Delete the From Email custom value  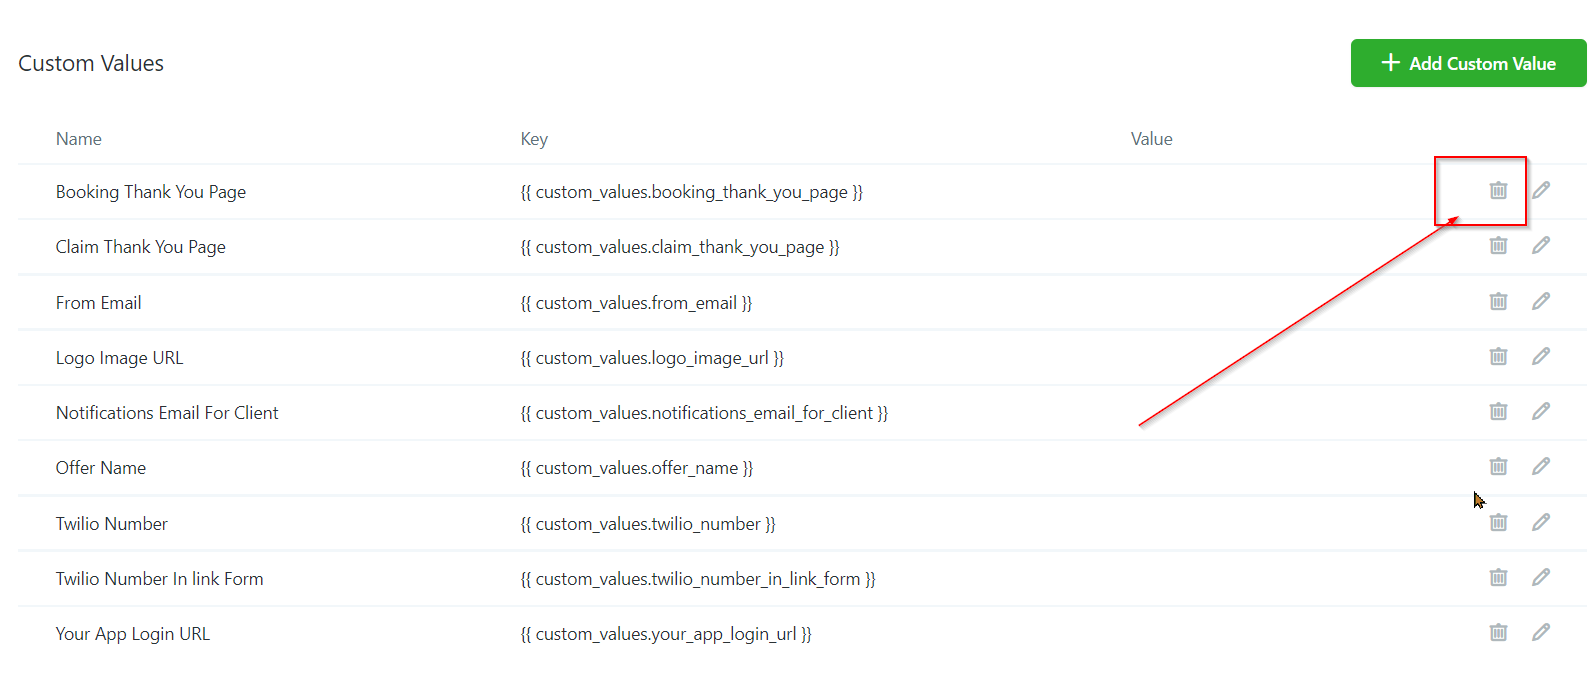[x=1498, y=301]
